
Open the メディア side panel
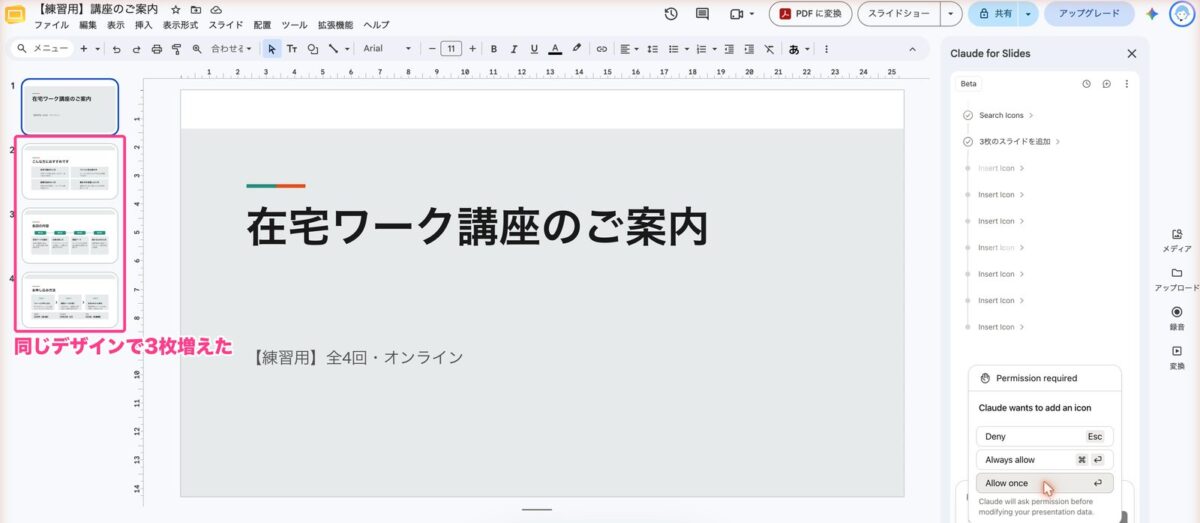(x=1177, y=239)
